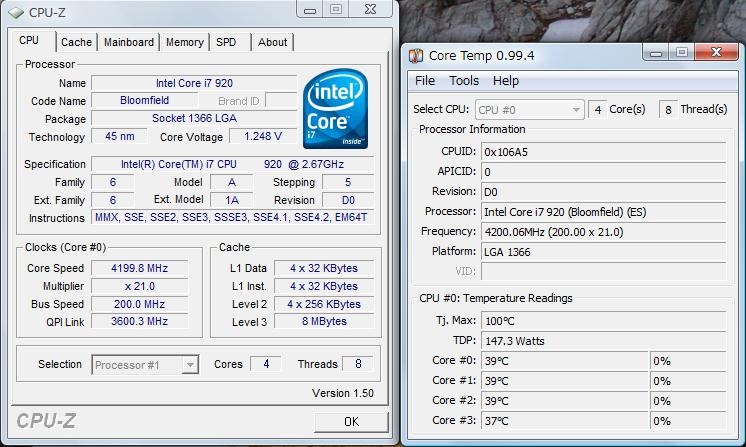Click the CPU-Z Revision value 'D0'

click(x=348, y=200)
